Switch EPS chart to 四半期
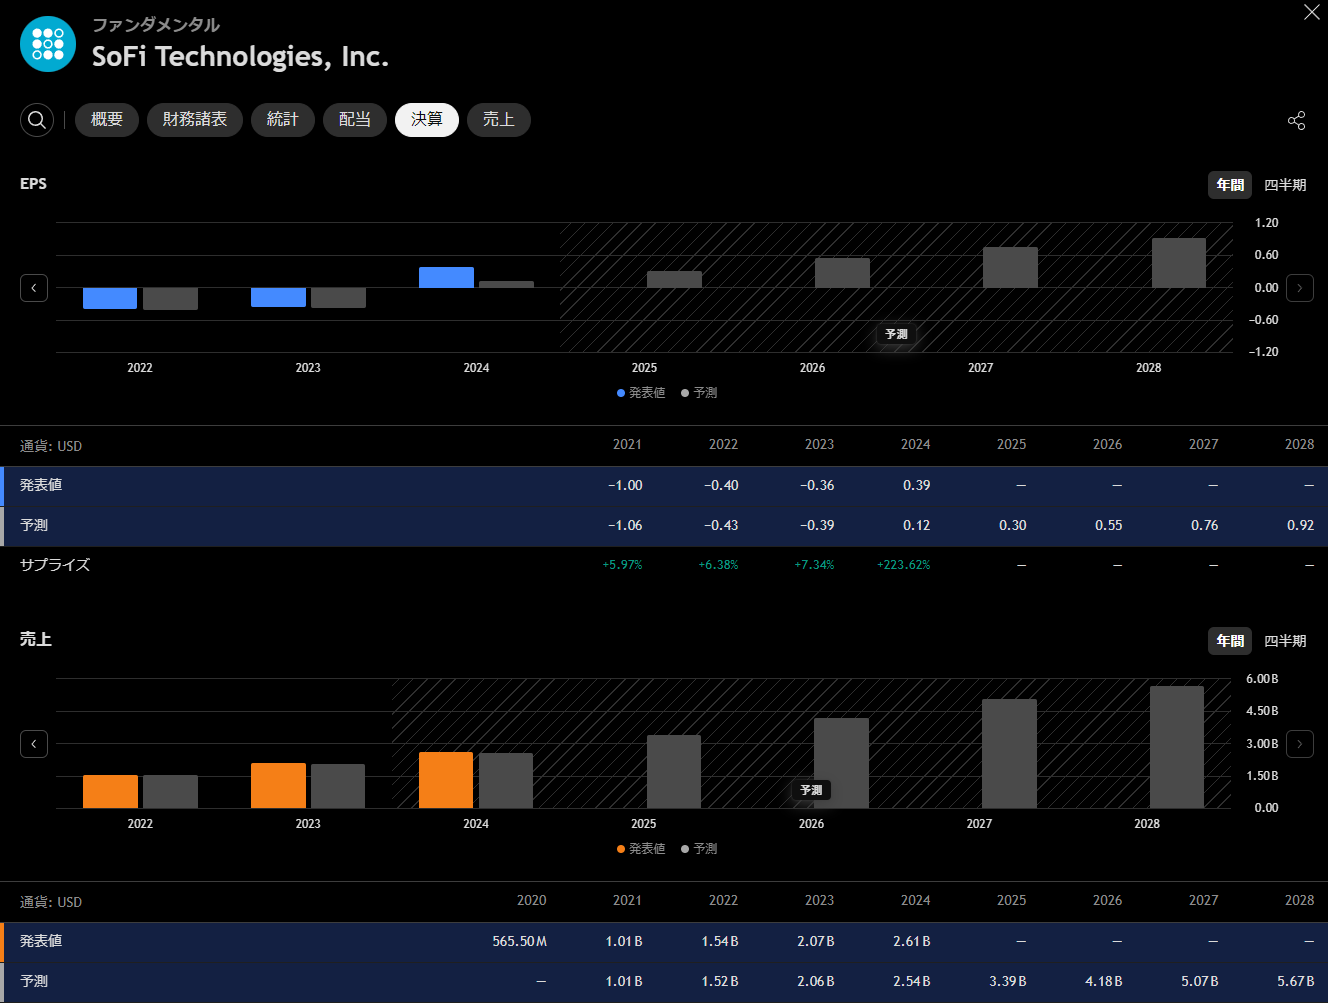Image resolution: width=1328 pixels, height=1003 pixels. click(x=1285, y=185)
